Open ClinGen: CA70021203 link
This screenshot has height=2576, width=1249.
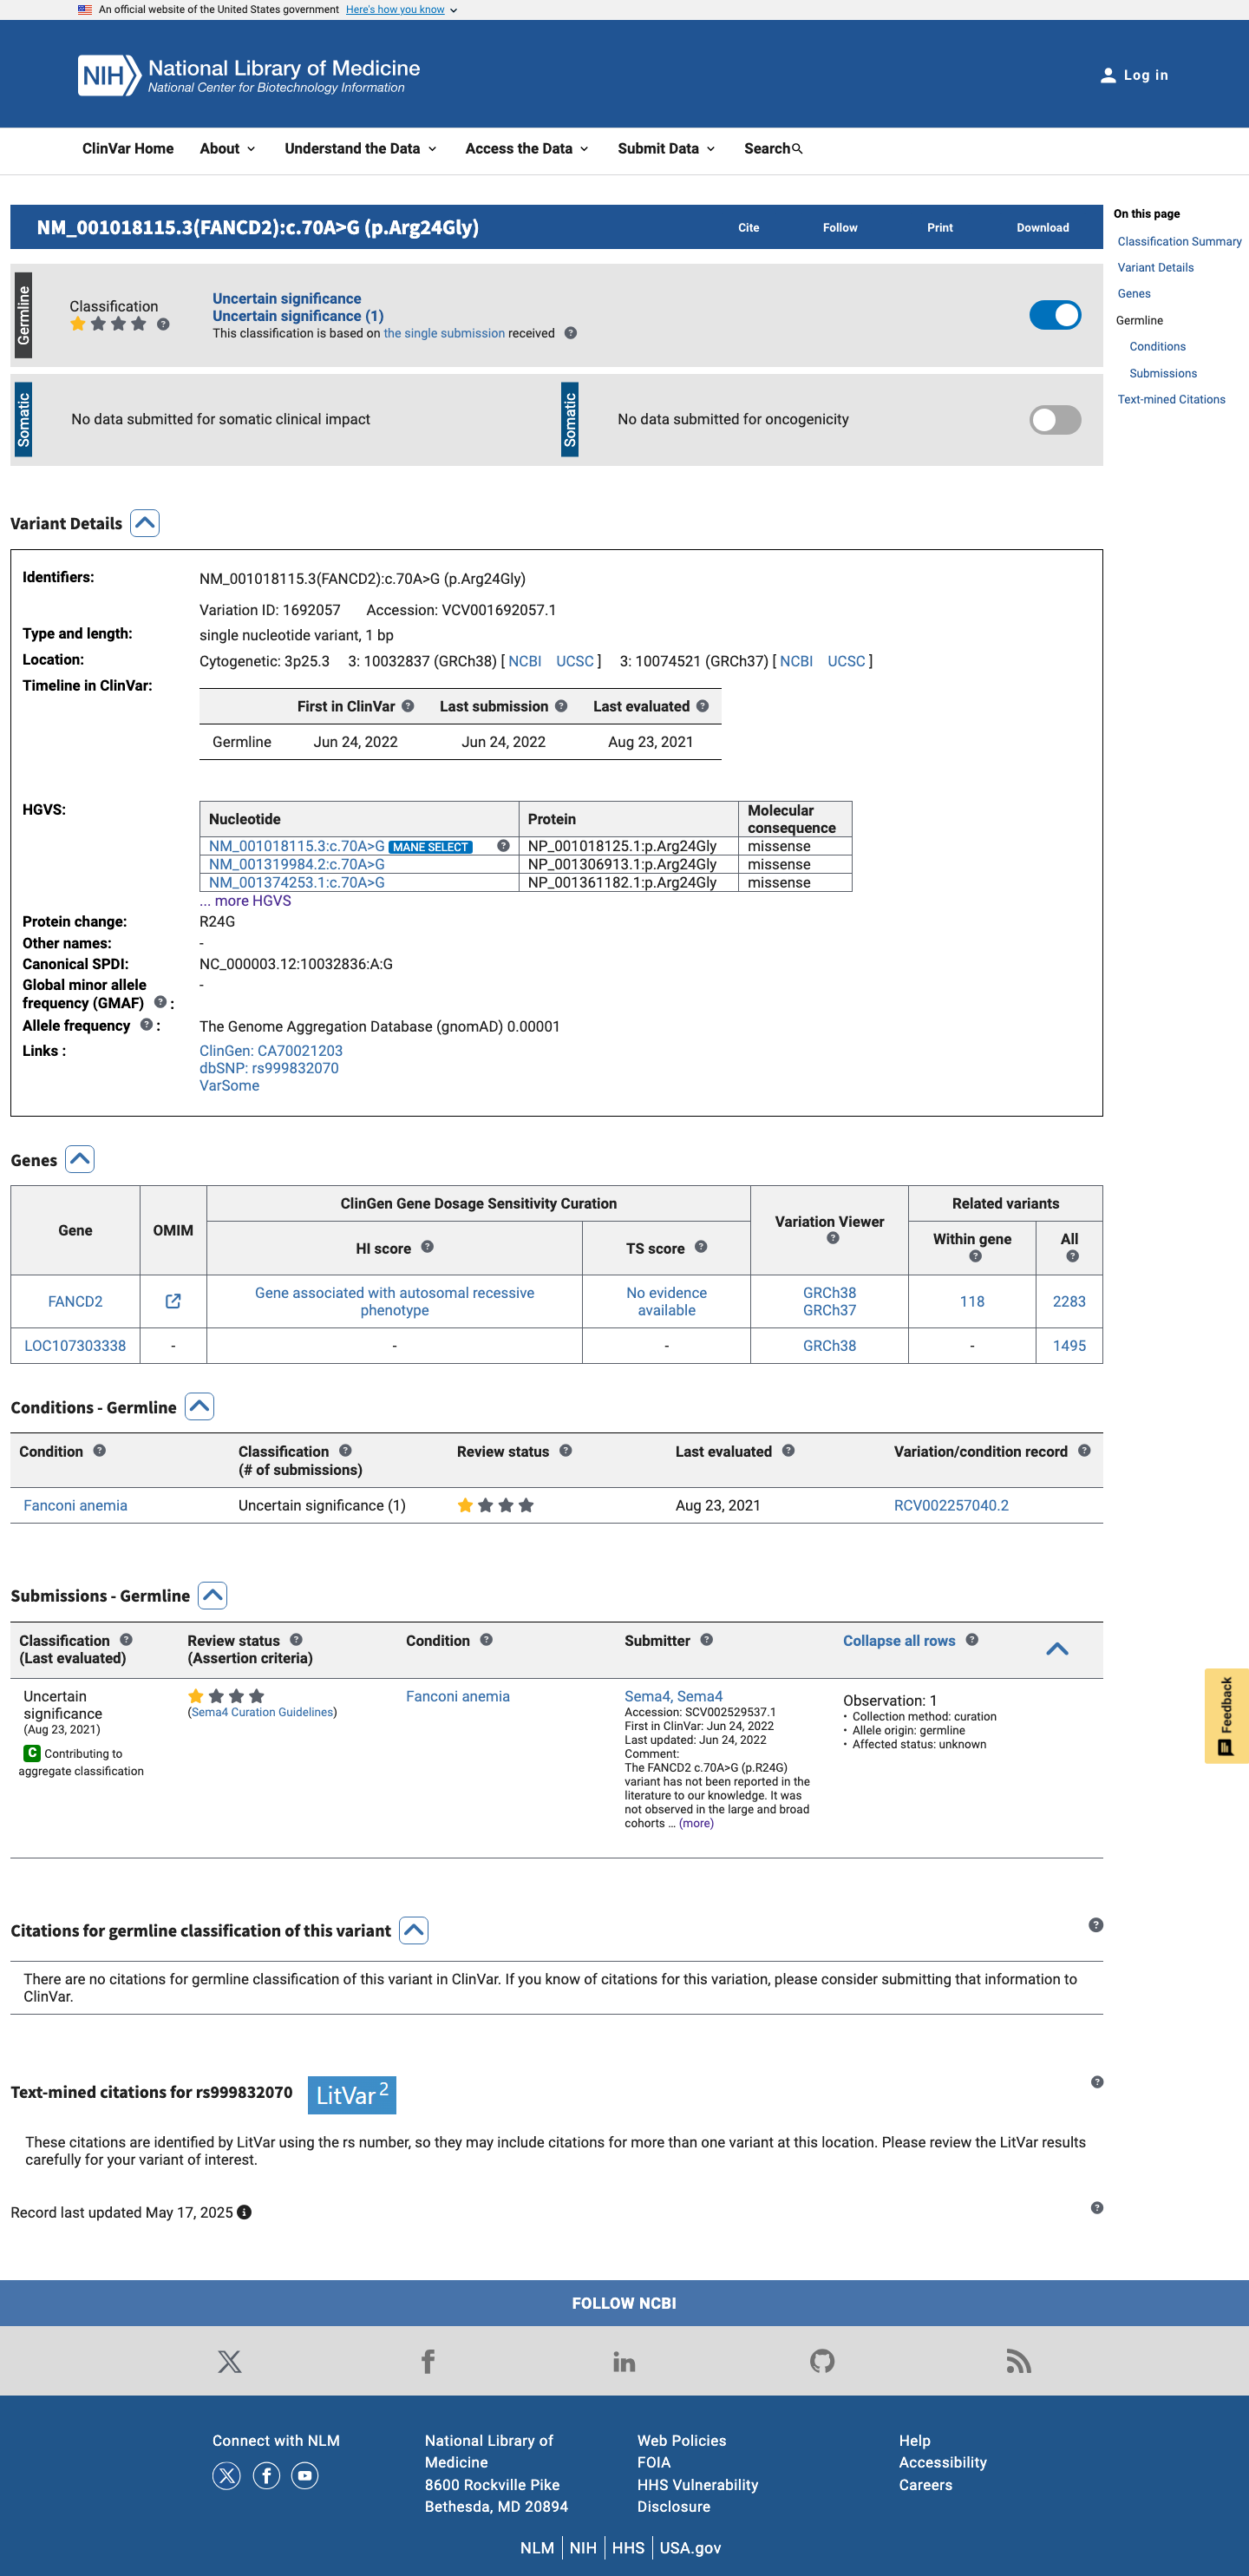271,1051
